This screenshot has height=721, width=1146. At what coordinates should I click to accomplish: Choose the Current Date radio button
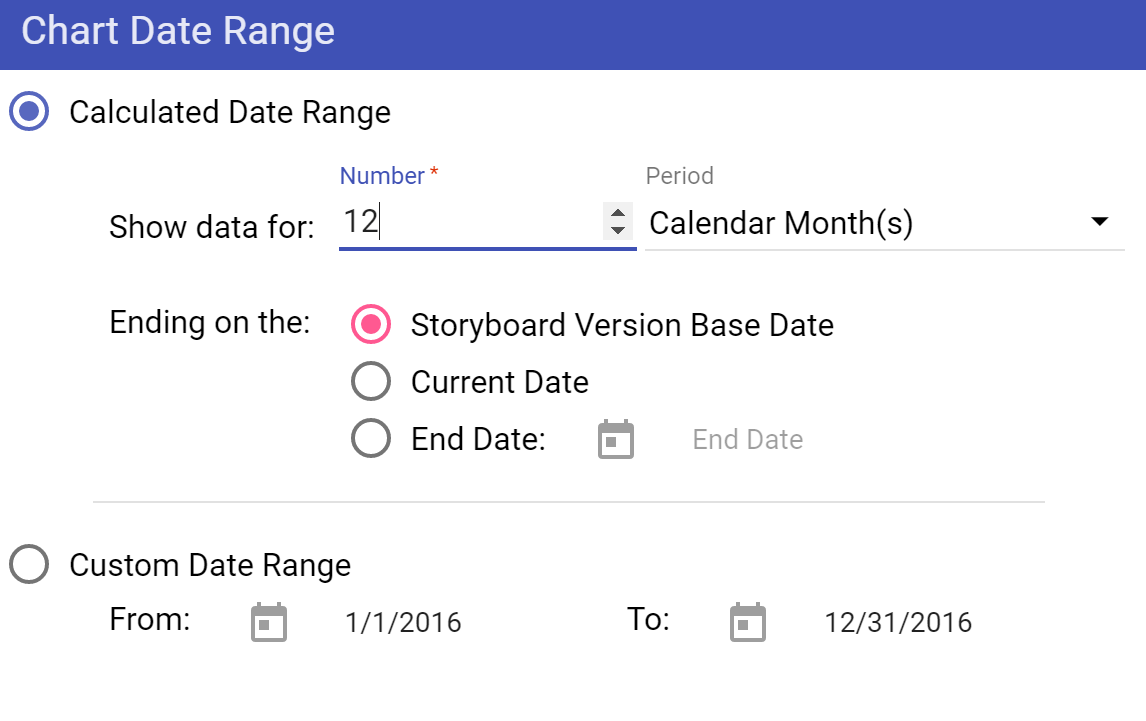[x=371, y=382]
